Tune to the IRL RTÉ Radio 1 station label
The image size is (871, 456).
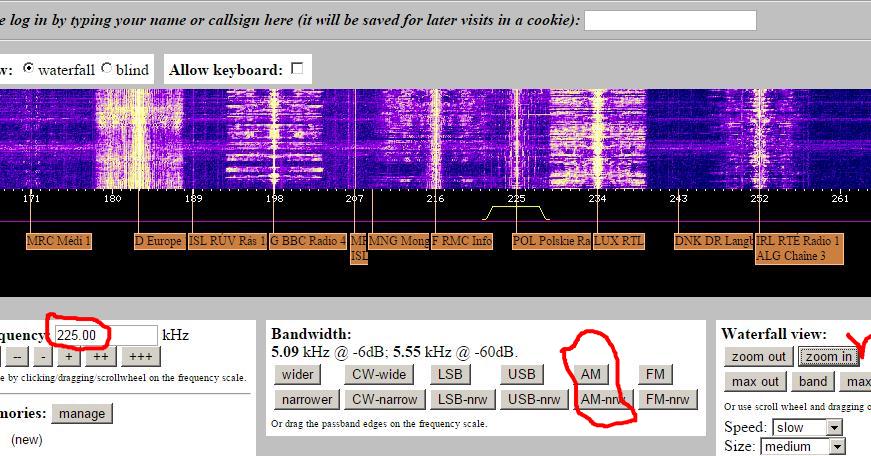[x=799, y=241]
